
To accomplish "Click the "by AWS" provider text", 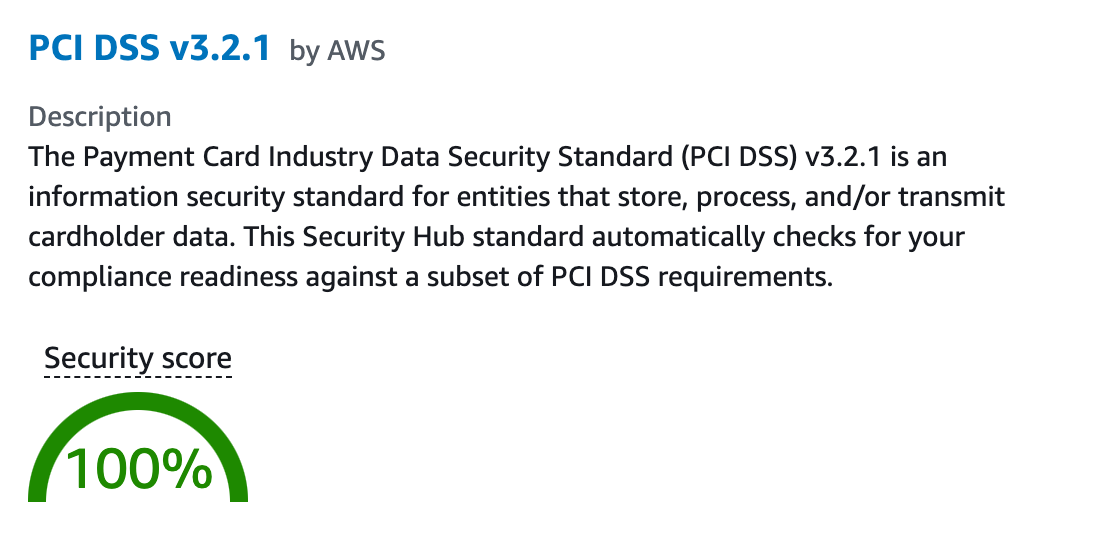I will [x=337, y=51].
